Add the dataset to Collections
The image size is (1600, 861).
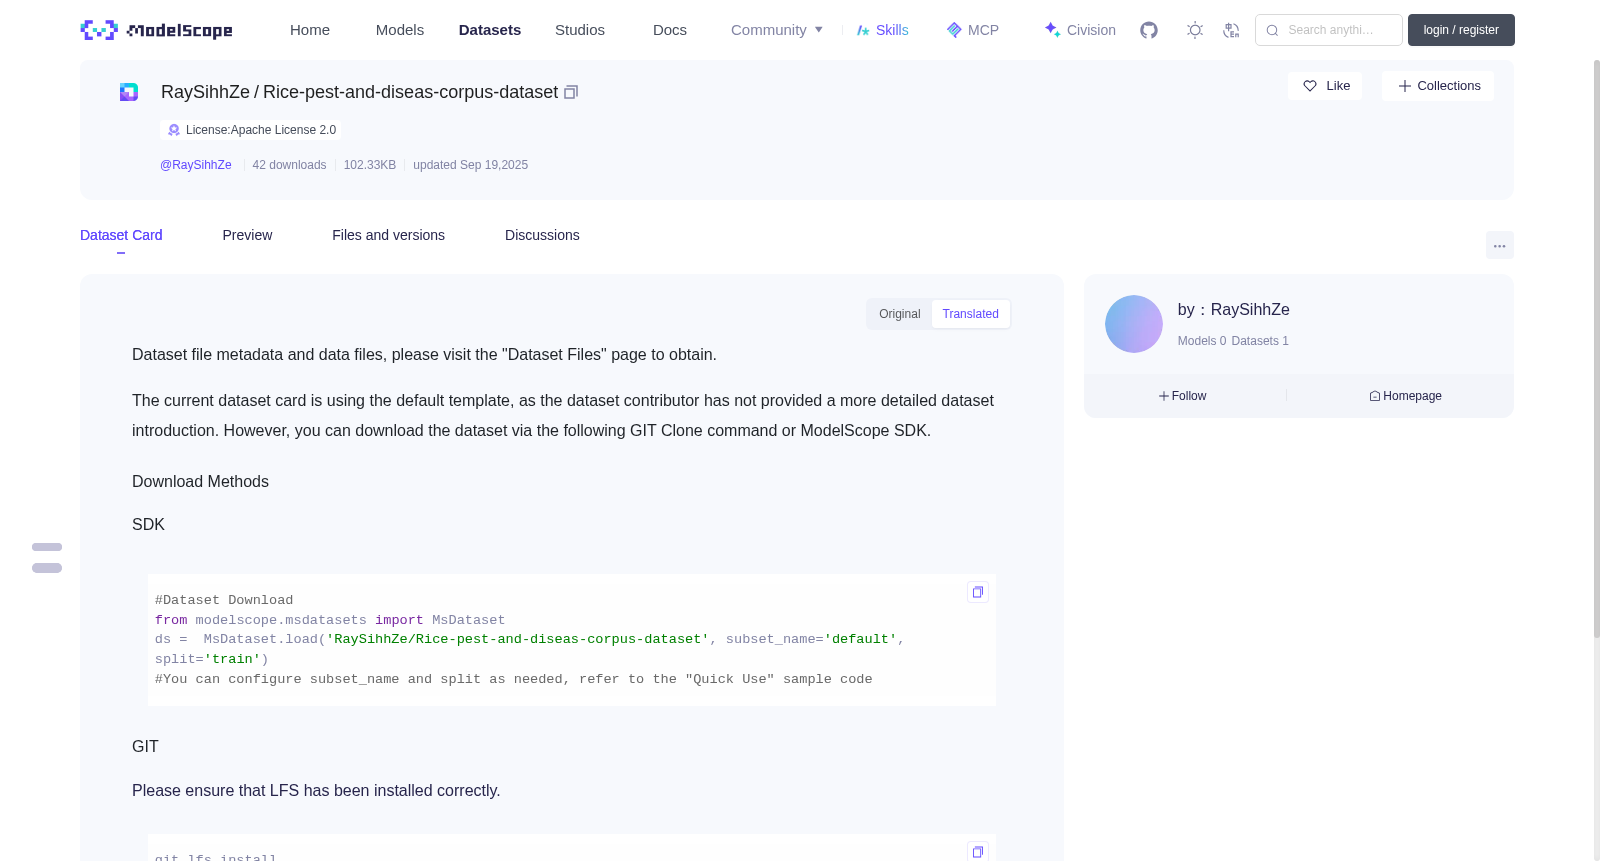point(1438,86)
